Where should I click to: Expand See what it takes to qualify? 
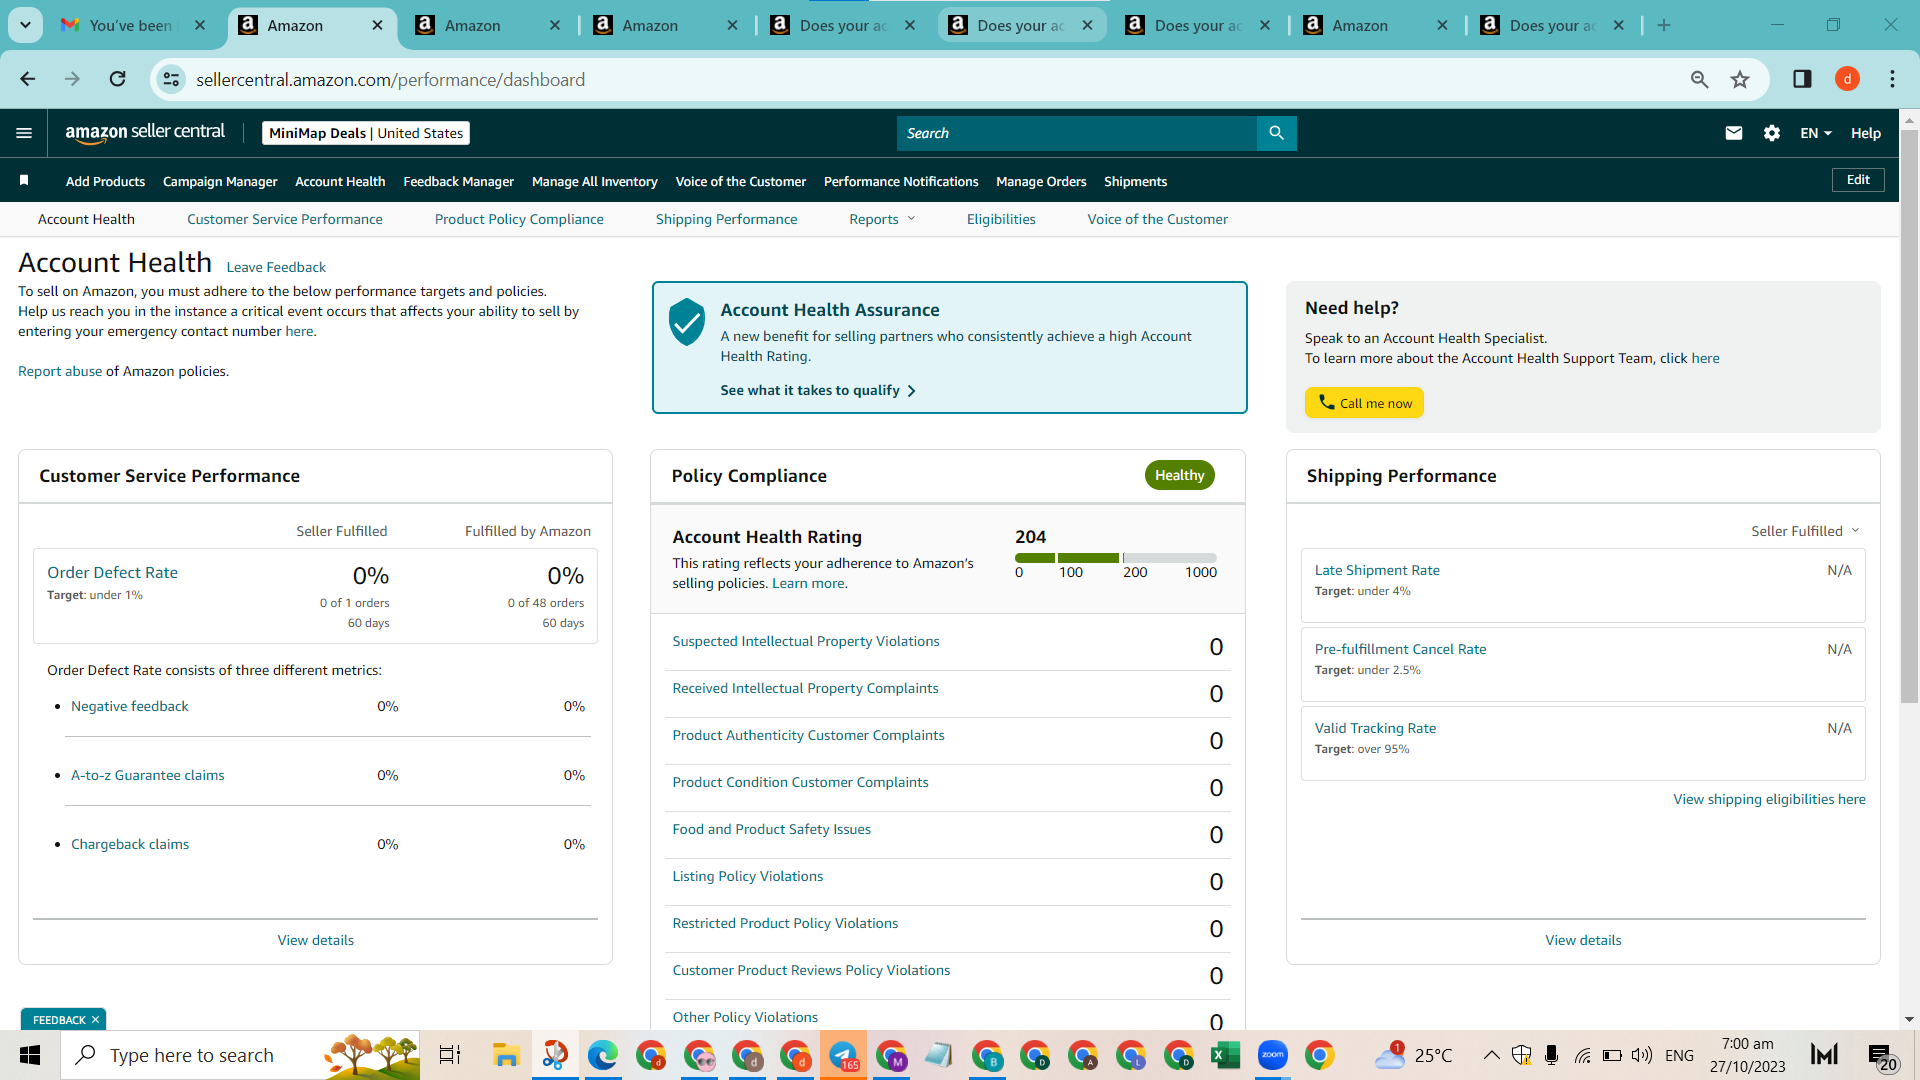click(818, 390)
